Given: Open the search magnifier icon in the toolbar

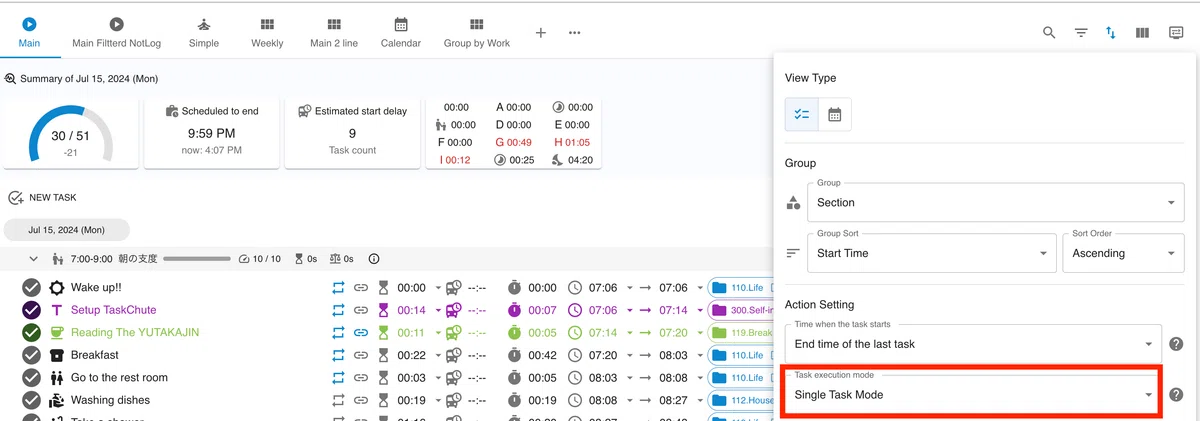Looking at the screenshot, I should 1049,33.
